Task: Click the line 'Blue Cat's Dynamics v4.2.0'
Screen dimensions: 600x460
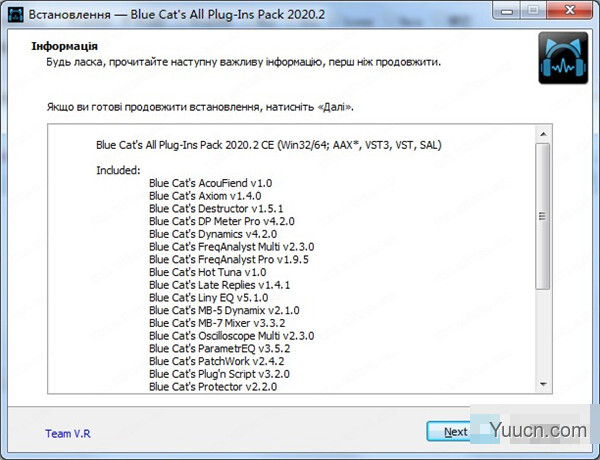Action: pyautogui.click(x=213, y=234)
